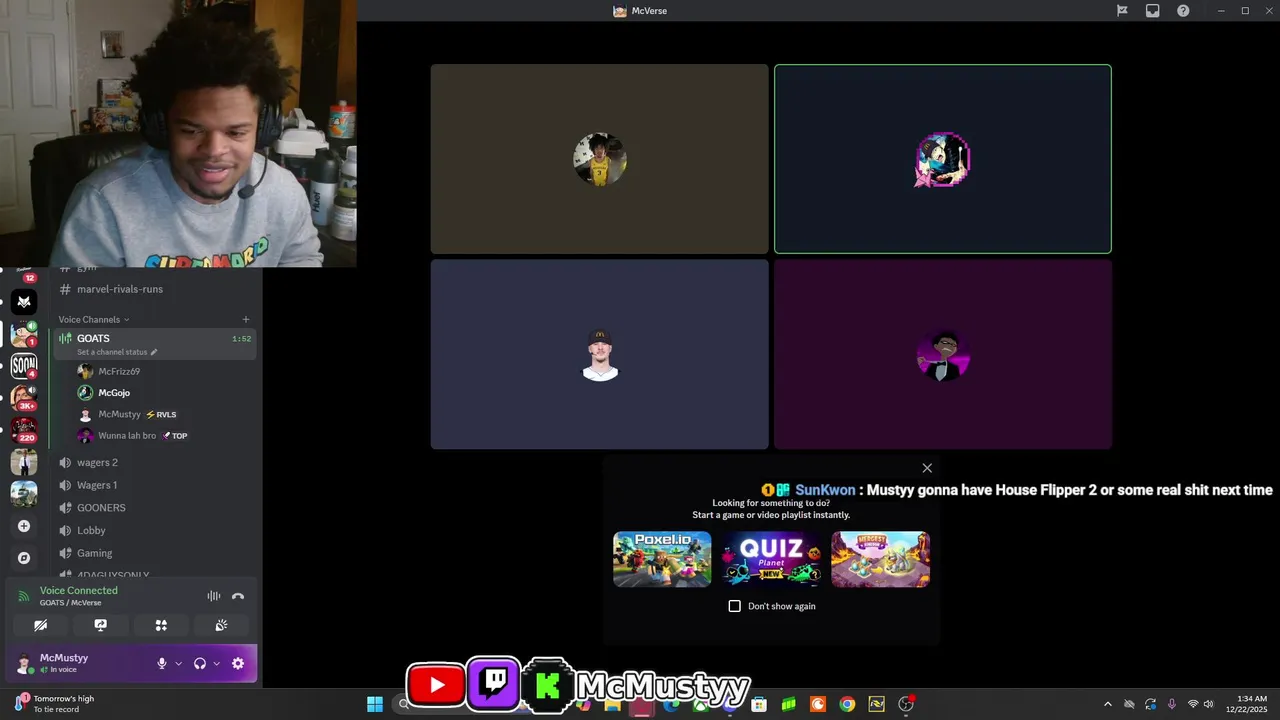Join the GOONERS voice channel
Viewport: 1280px width, 720px height.
click(x=155, y=508)
